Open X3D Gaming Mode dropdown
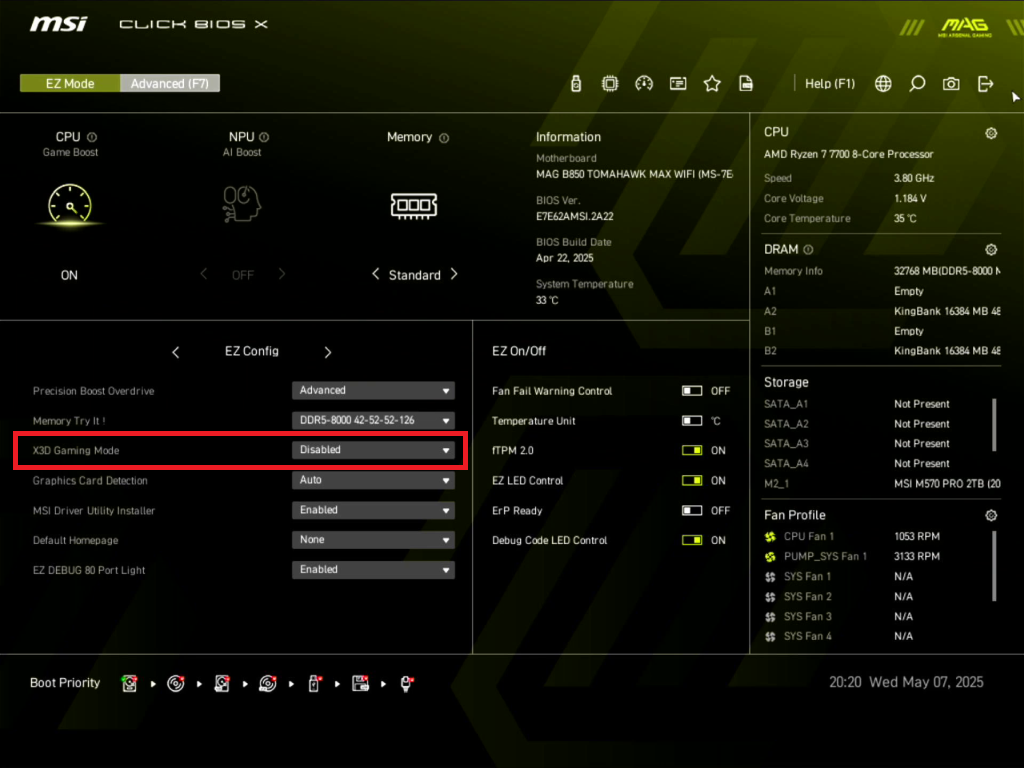1024x768 pixels. click(373, 450)
